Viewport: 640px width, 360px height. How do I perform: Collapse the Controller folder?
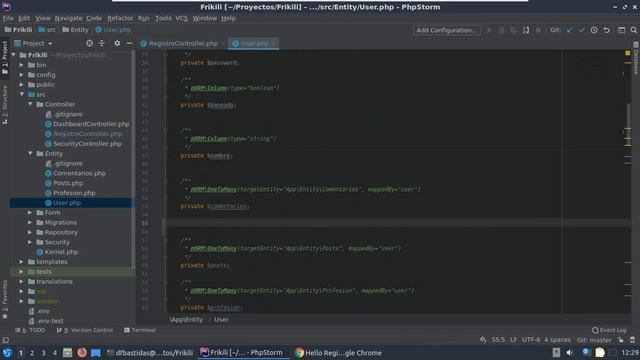pyautogui.click(x=30, y=104)
